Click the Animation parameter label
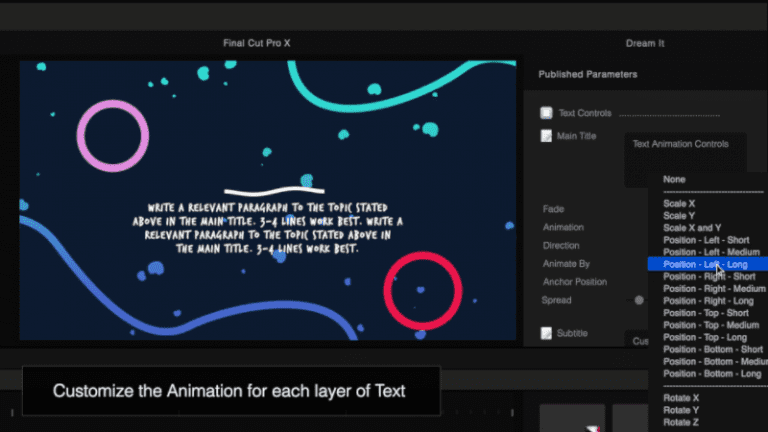This screenshot has height=432, width=768. (x=563, y=227)
